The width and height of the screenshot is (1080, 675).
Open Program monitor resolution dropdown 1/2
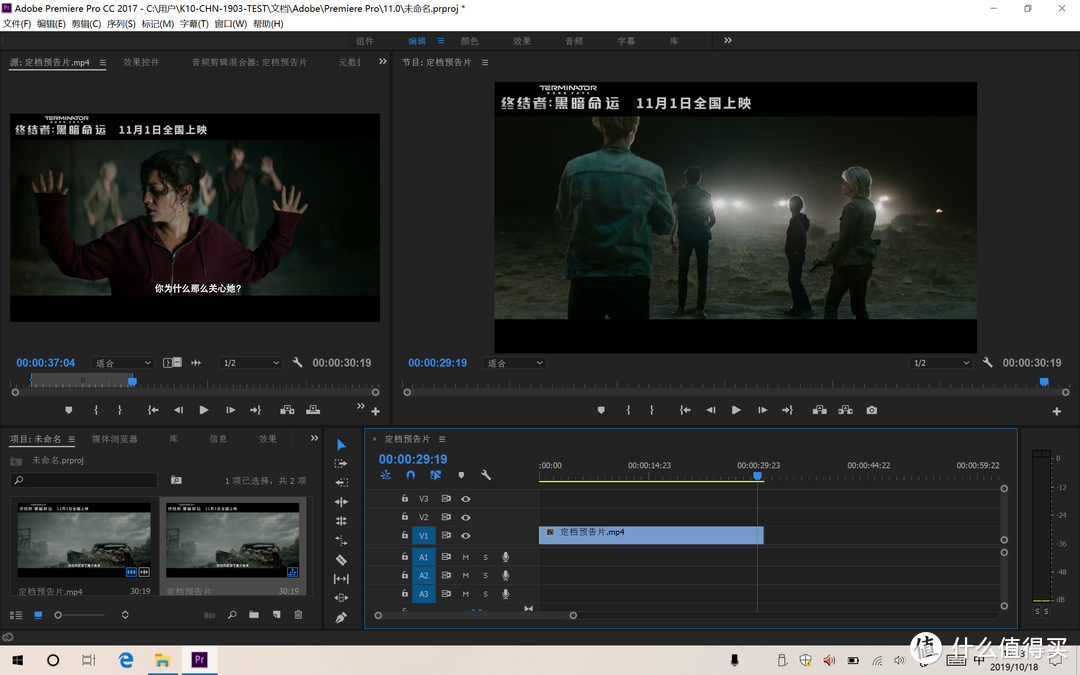(x=941, y=363)
